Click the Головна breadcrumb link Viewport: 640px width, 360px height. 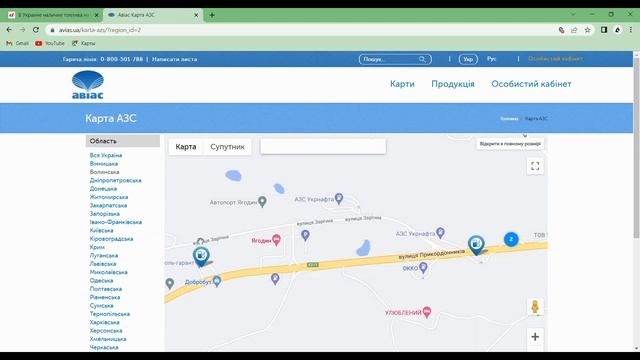point(509,119)
